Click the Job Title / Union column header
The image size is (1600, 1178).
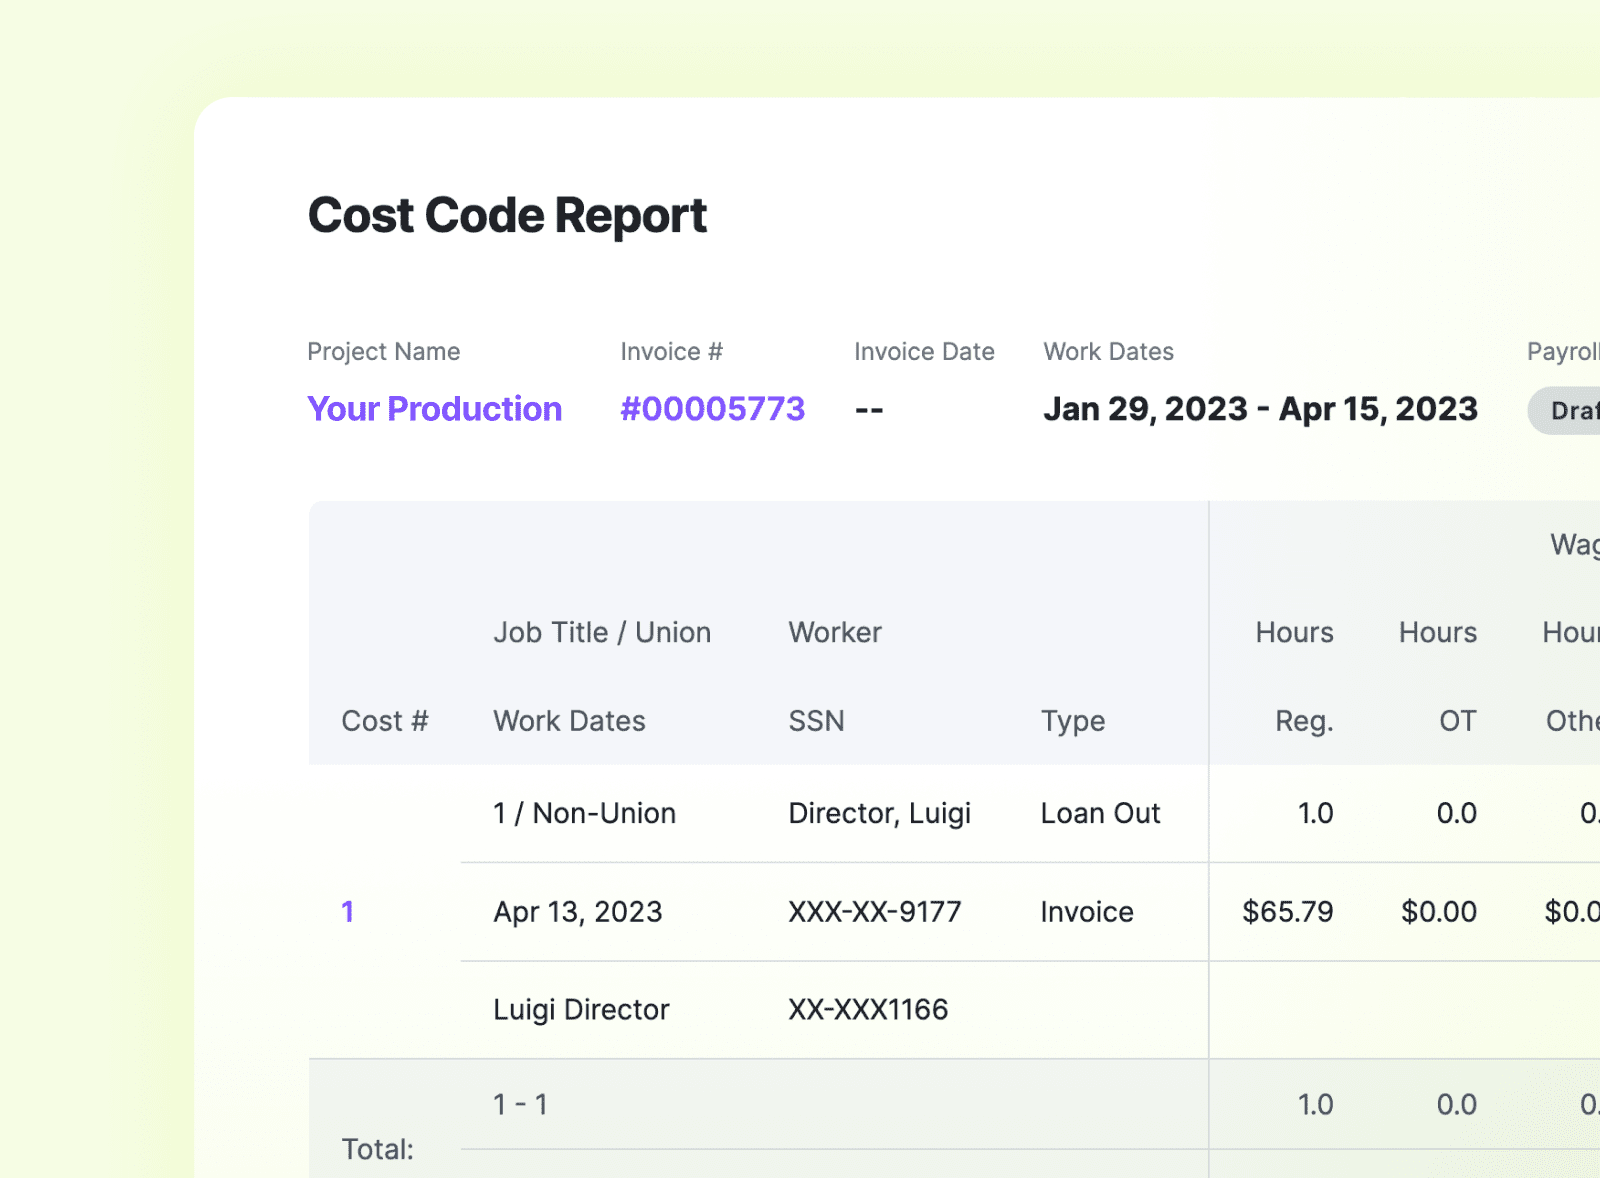point(601,632)
